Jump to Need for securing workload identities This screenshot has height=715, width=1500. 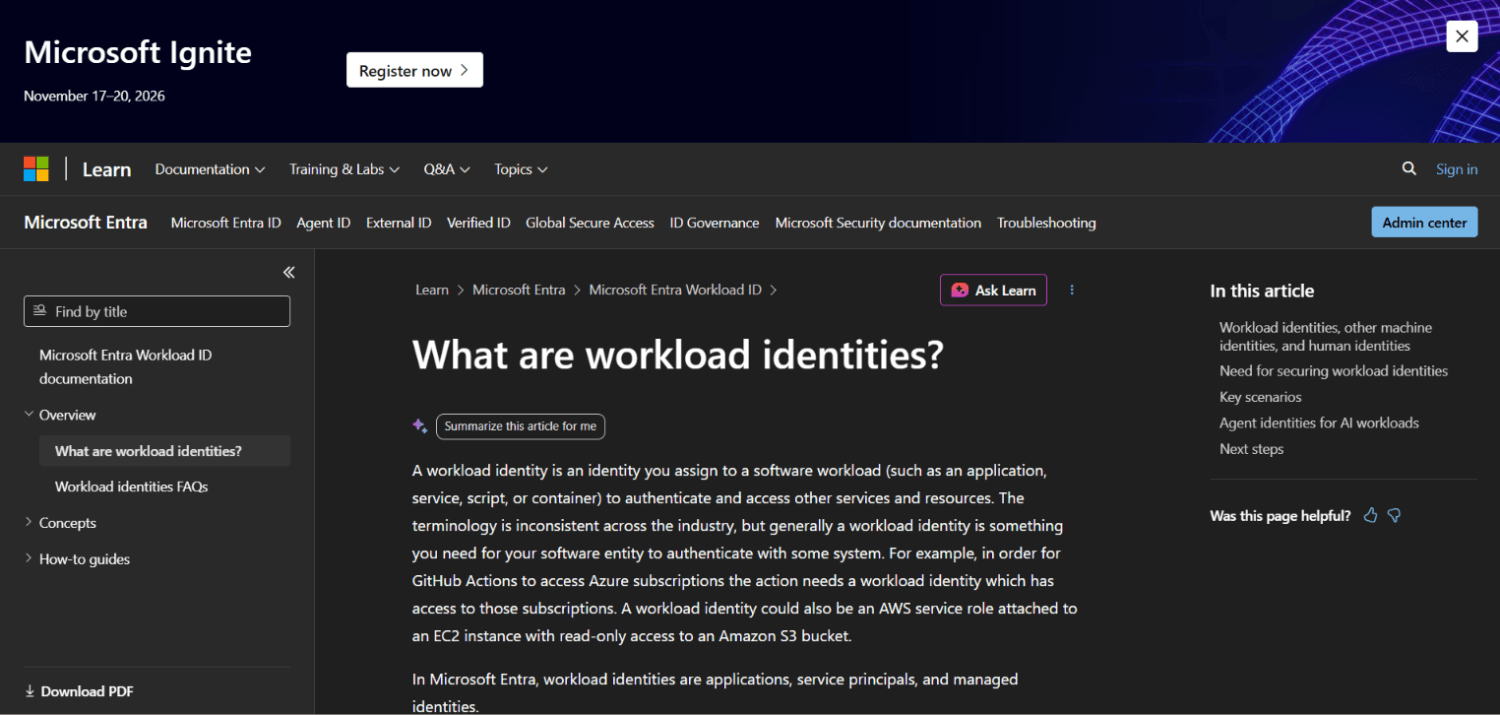point(1333,371)
